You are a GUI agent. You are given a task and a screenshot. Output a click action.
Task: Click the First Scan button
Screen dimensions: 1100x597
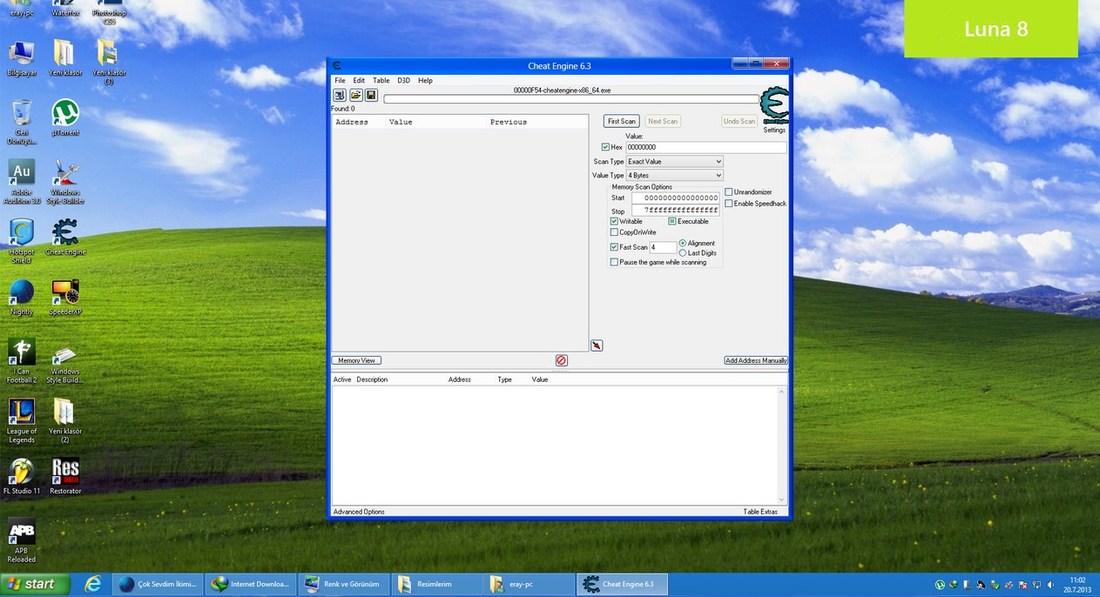point(622,121)
